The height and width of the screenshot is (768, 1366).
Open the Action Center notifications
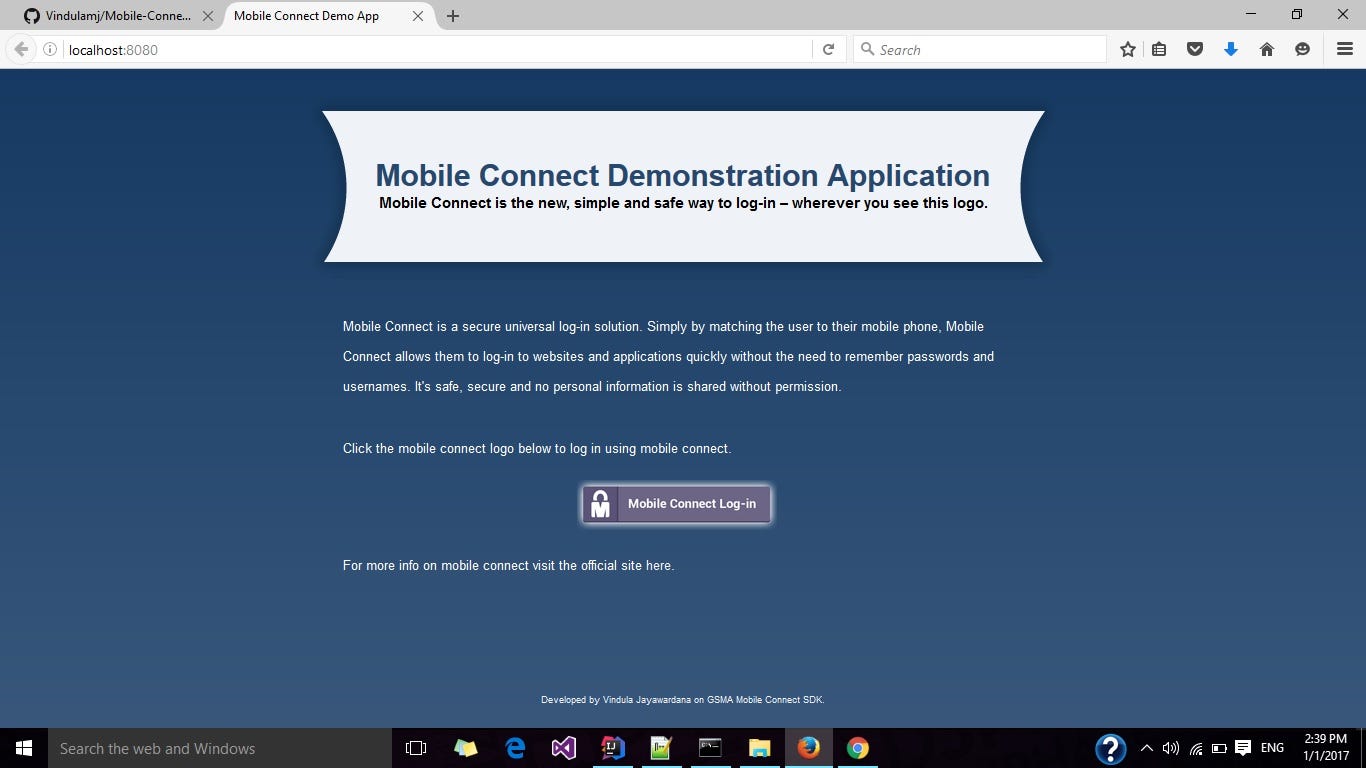click(1243, 748)
